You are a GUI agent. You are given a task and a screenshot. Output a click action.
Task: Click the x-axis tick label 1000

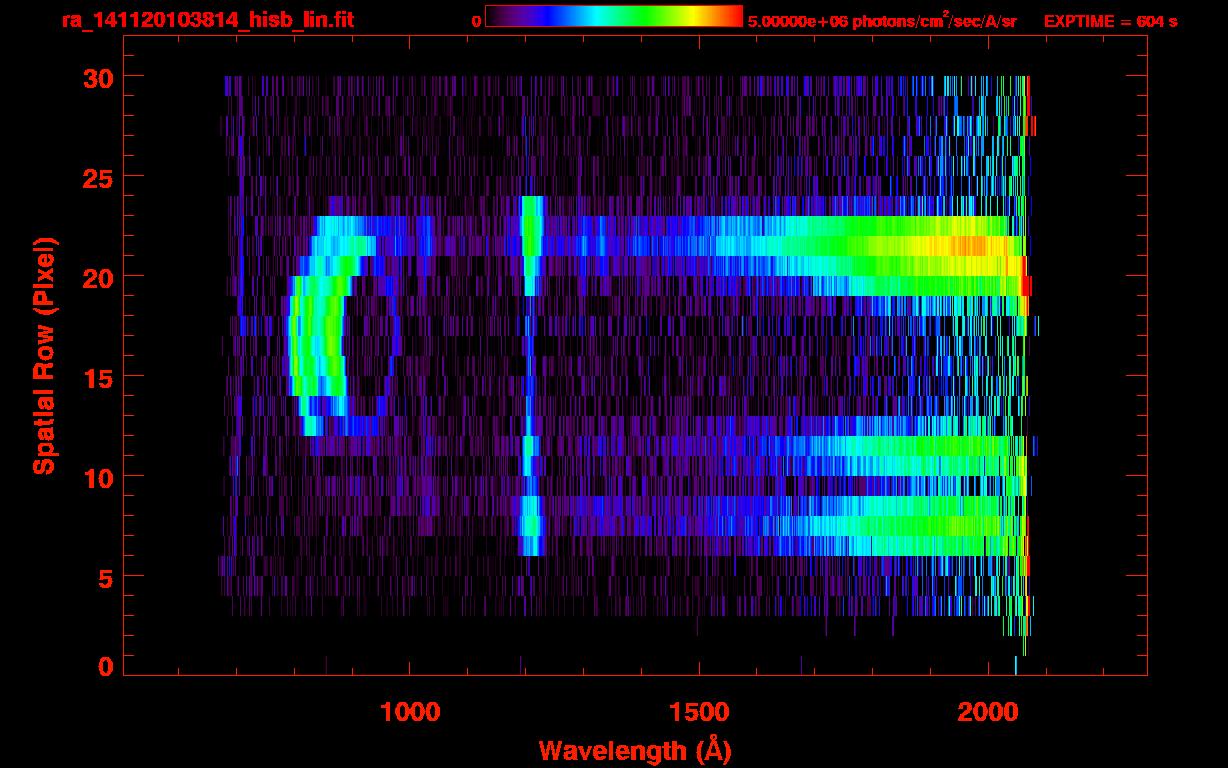pyautogui.click(x=411, y=712)
